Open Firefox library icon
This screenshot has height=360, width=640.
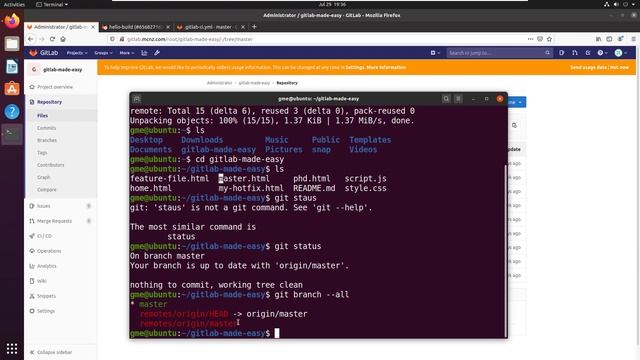coord(598,39)
